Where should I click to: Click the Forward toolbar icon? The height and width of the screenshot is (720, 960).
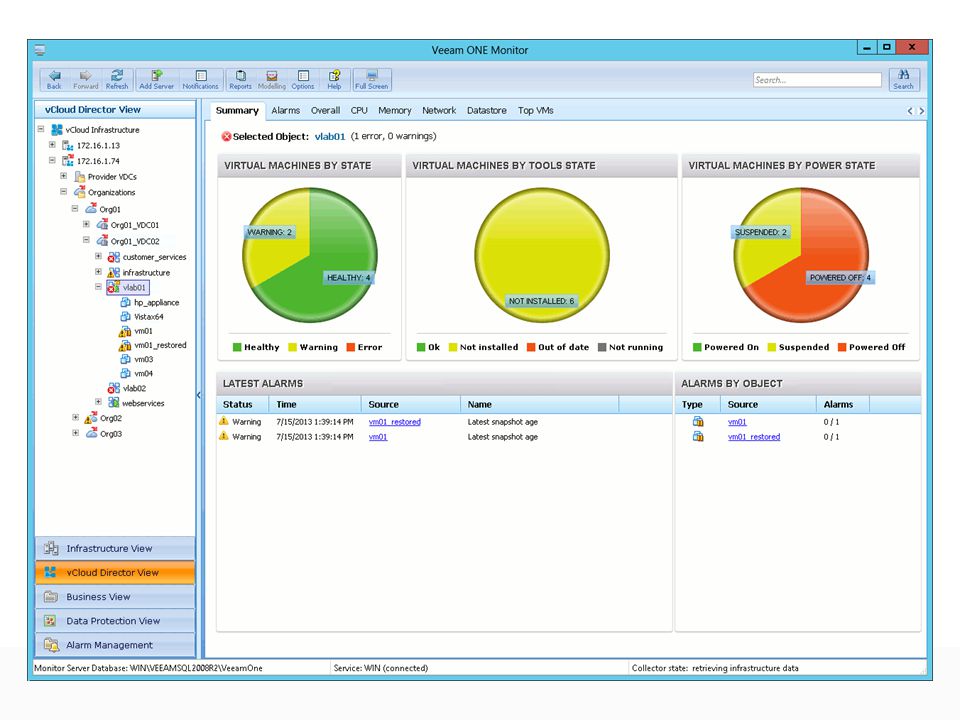(86, 79)
